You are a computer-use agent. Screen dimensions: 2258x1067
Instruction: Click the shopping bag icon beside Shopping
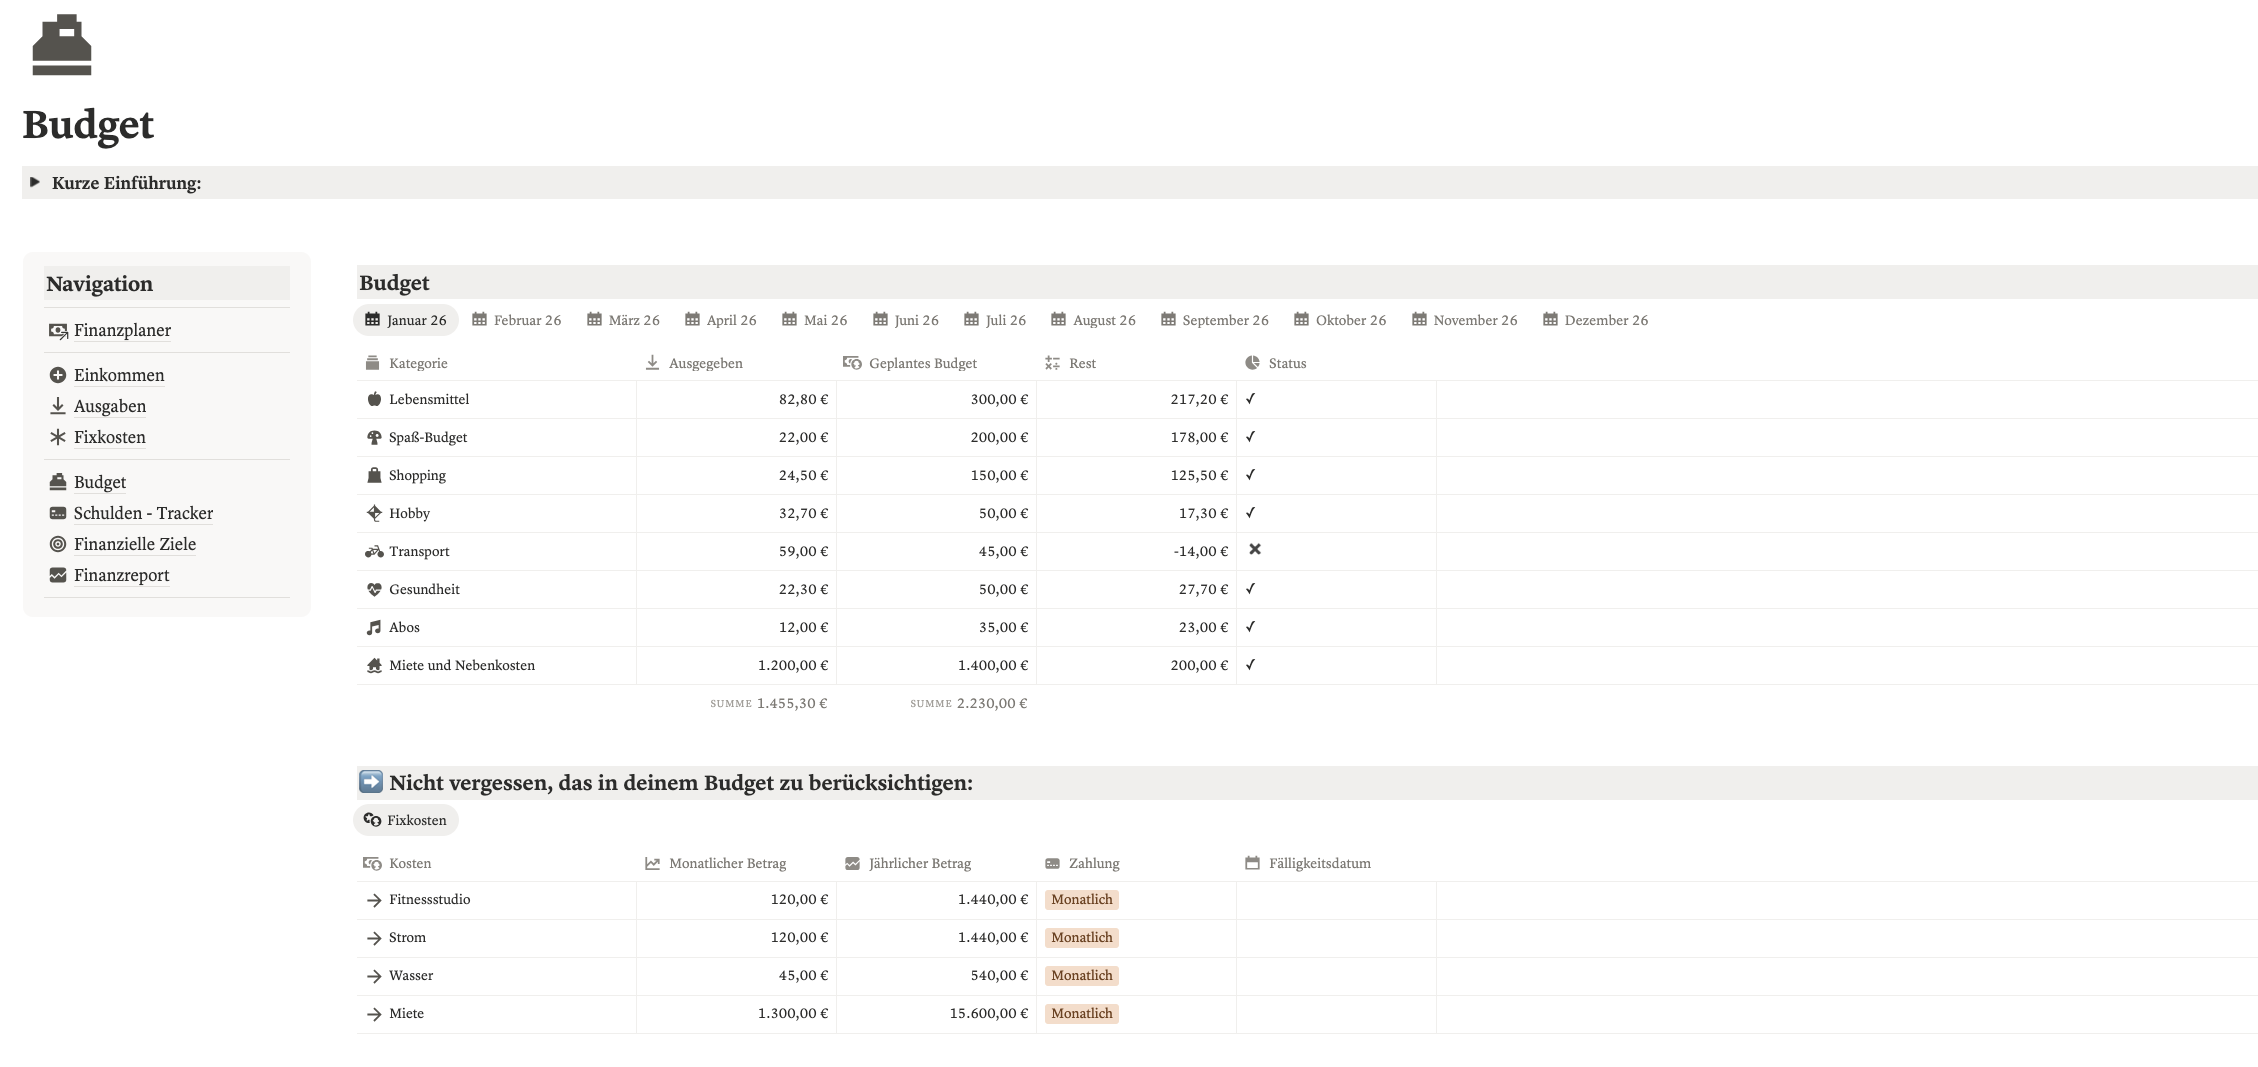coord(374,475)
